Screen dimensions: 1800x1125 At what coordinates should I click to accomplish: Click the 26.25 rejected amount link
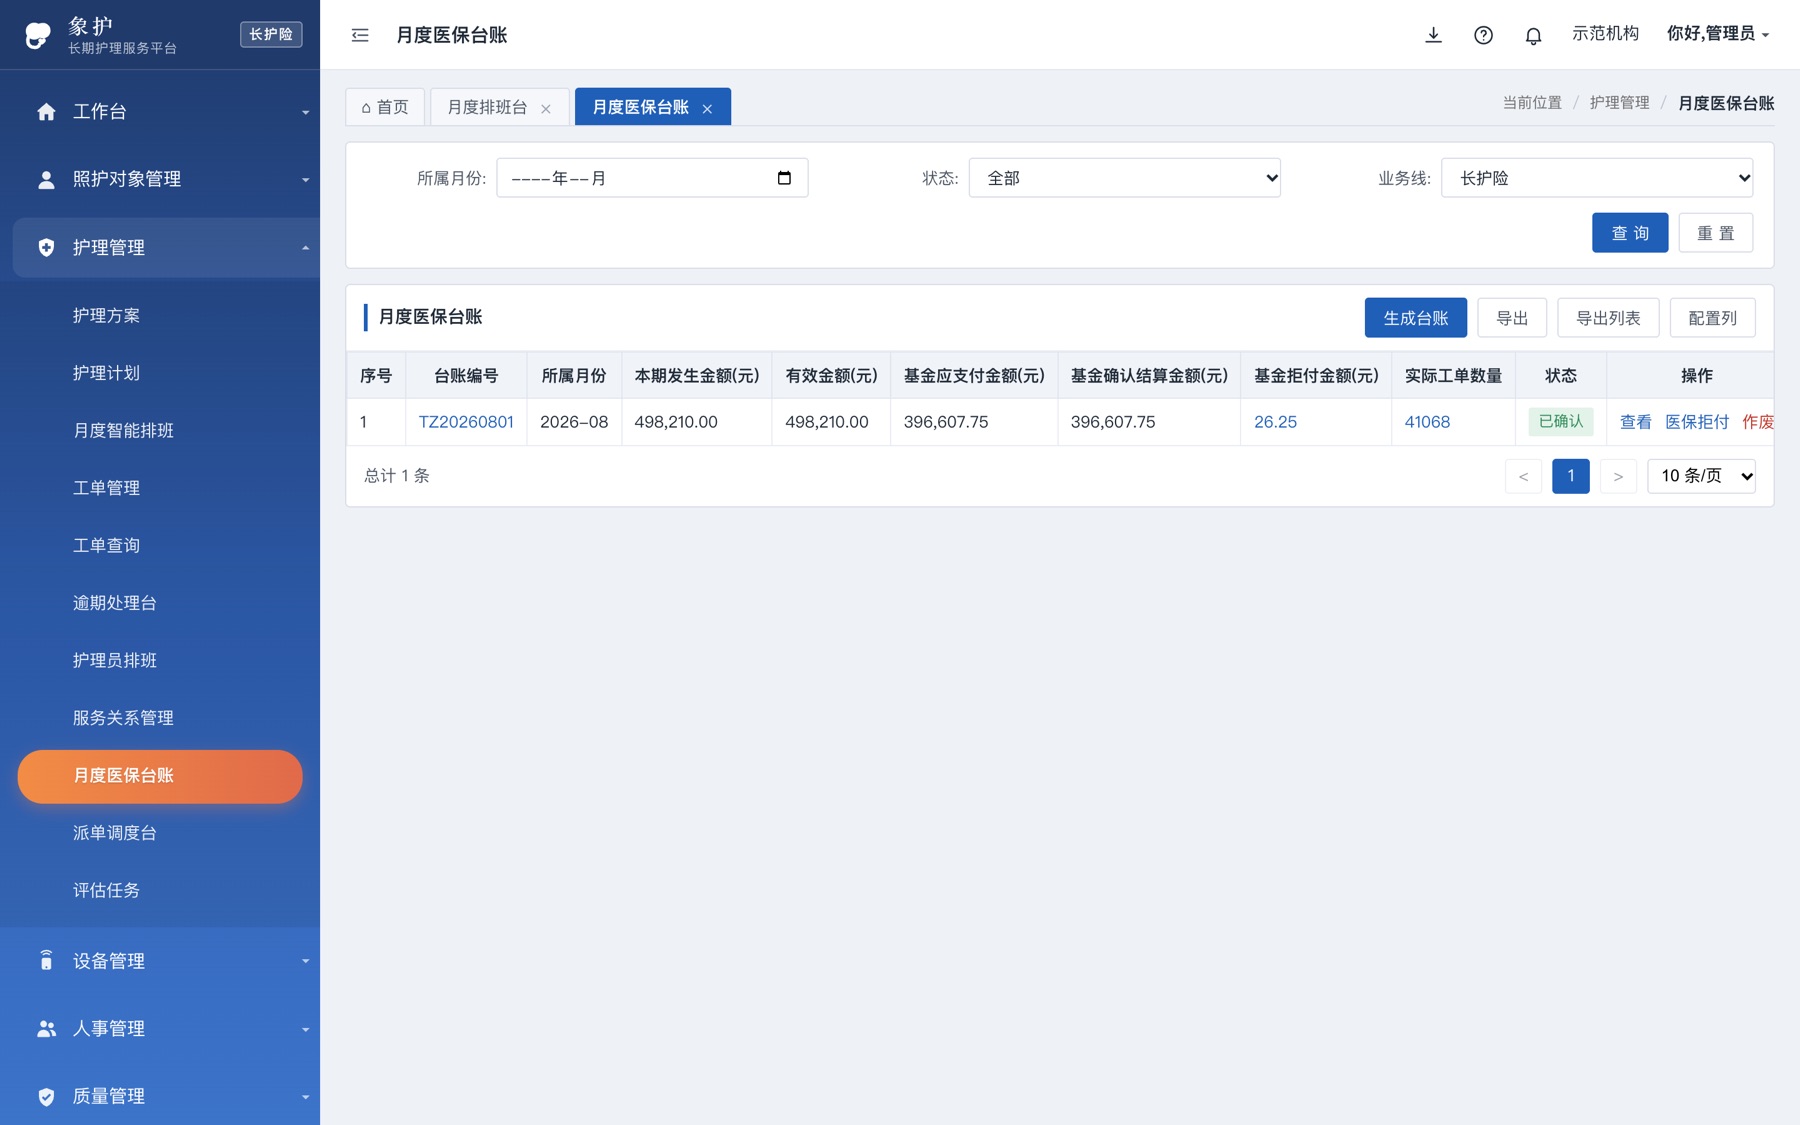point(1275,422)
